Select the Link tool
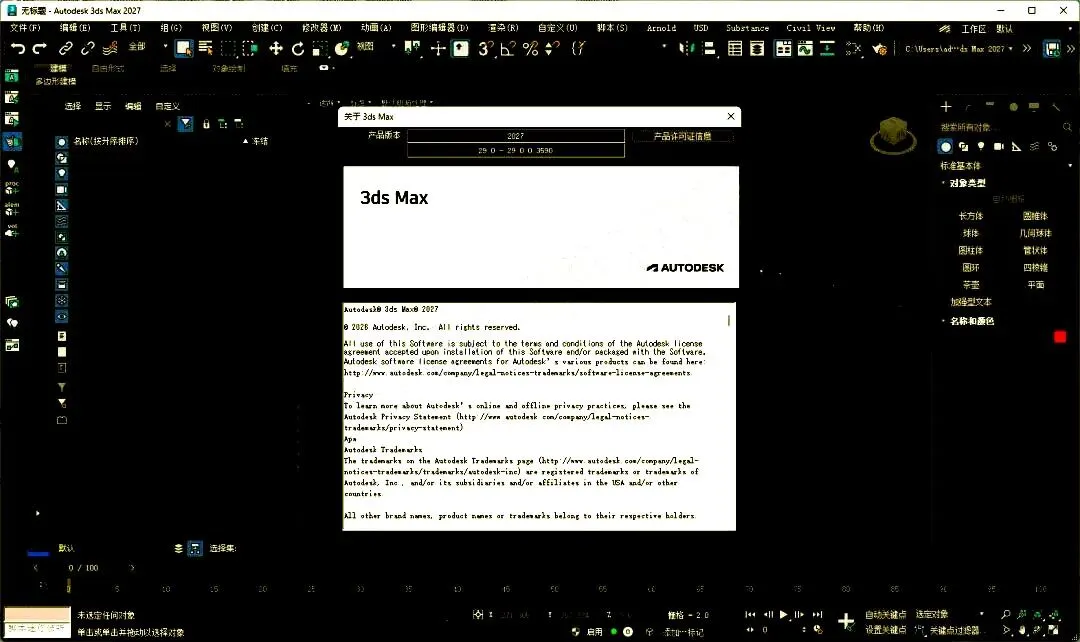This screenshot has height=642, width=1080. [65, 48]
